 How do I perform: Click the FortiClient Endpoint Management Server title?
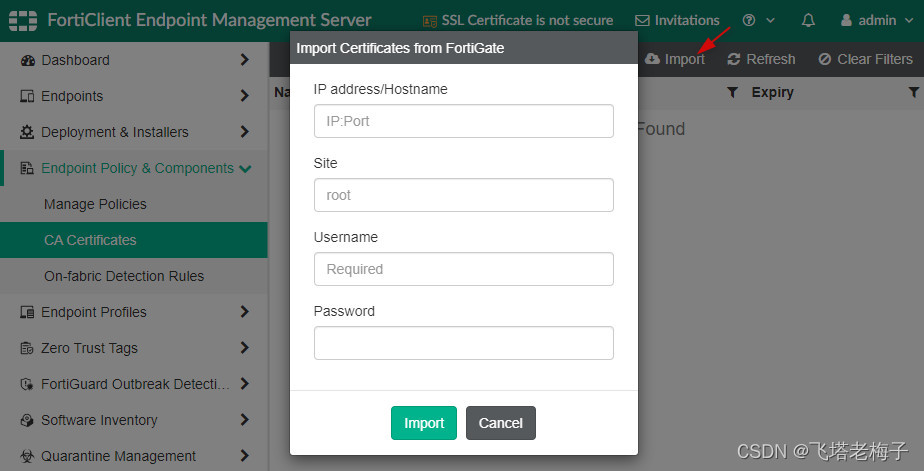[x=209, y=21]
